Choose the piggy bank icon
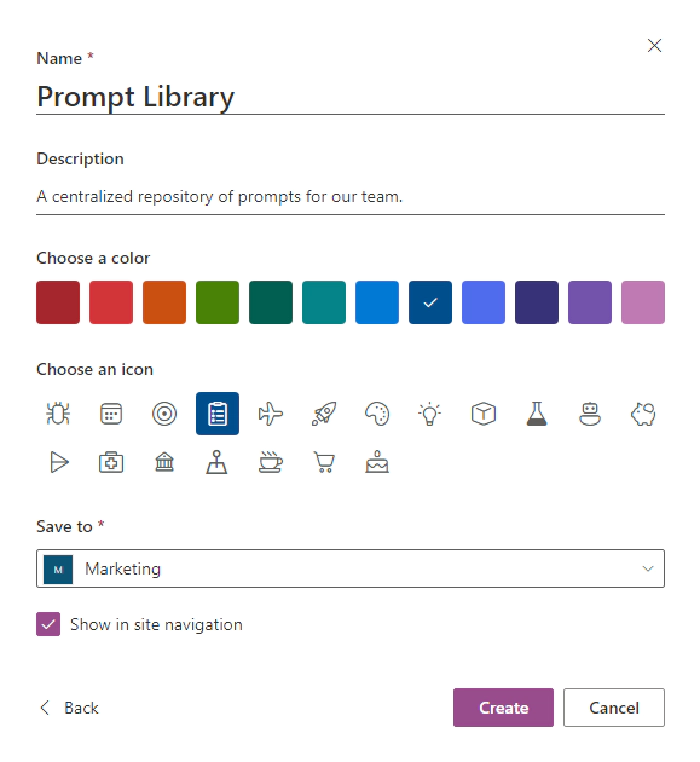 tap(642, 414)
